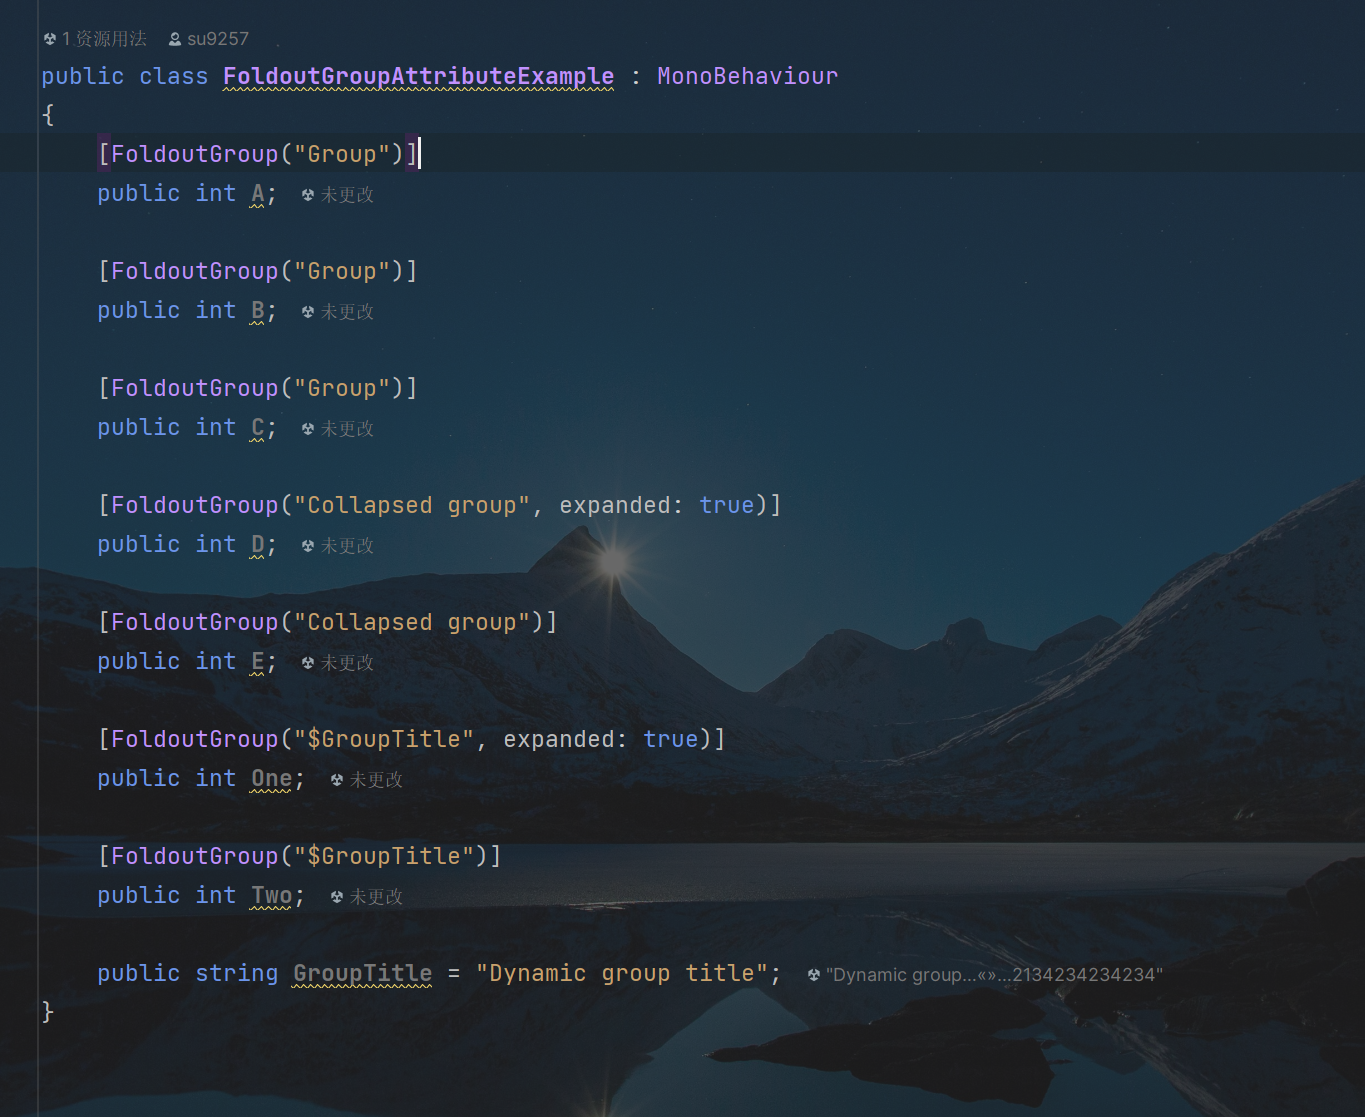Click the serialized value hint "Dynamic group...2134234234234"

click(x=994, y=975)
